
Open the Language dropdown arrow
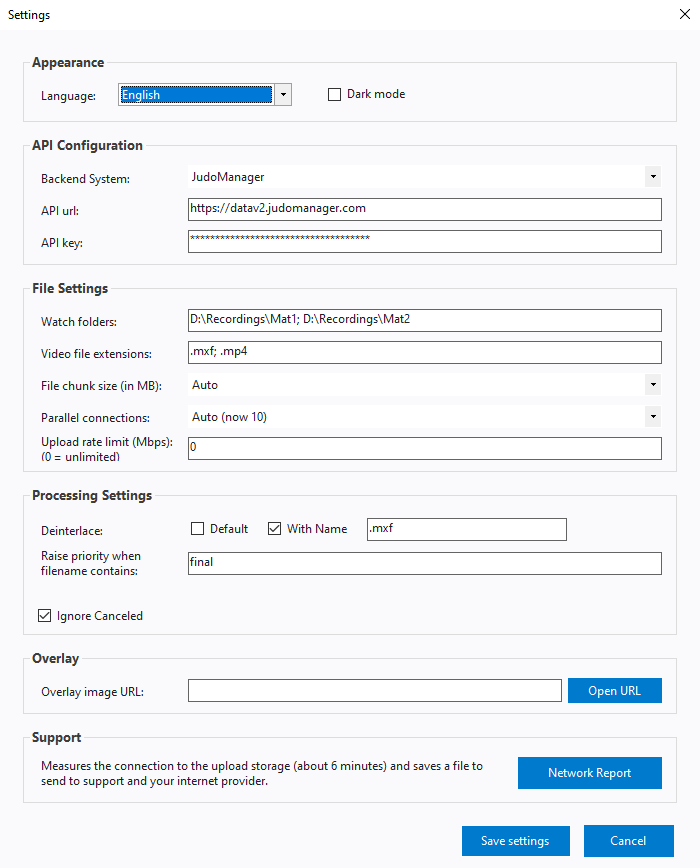[283, 95]
